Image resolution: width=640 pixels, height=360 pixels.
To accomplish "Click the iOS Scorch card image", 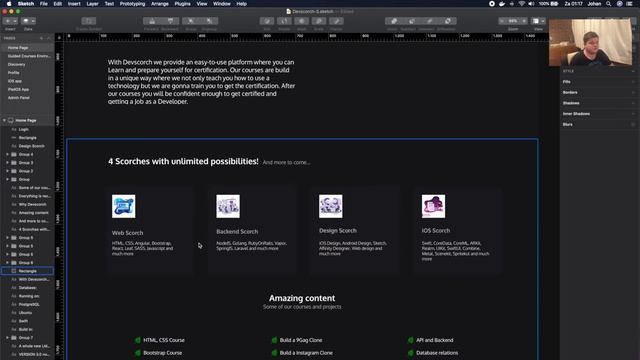I will (x=433, y=206).
